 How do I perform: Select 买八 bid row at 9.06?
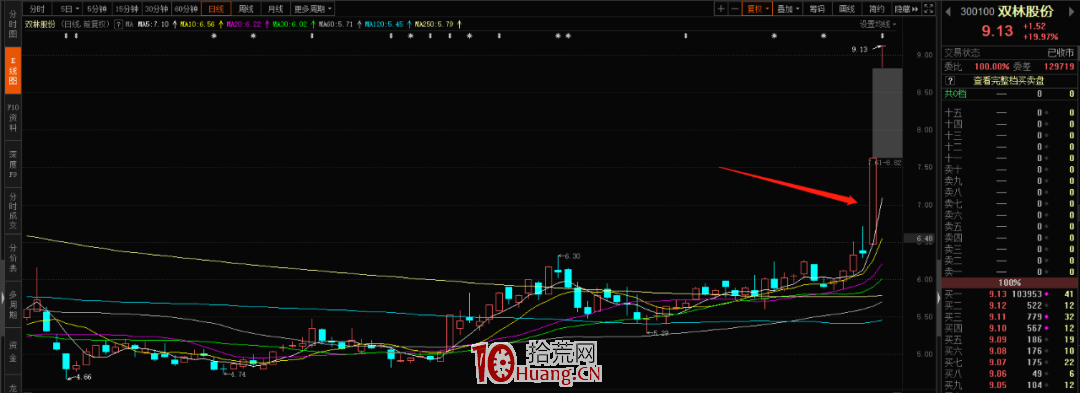(x=1009, y=373)
